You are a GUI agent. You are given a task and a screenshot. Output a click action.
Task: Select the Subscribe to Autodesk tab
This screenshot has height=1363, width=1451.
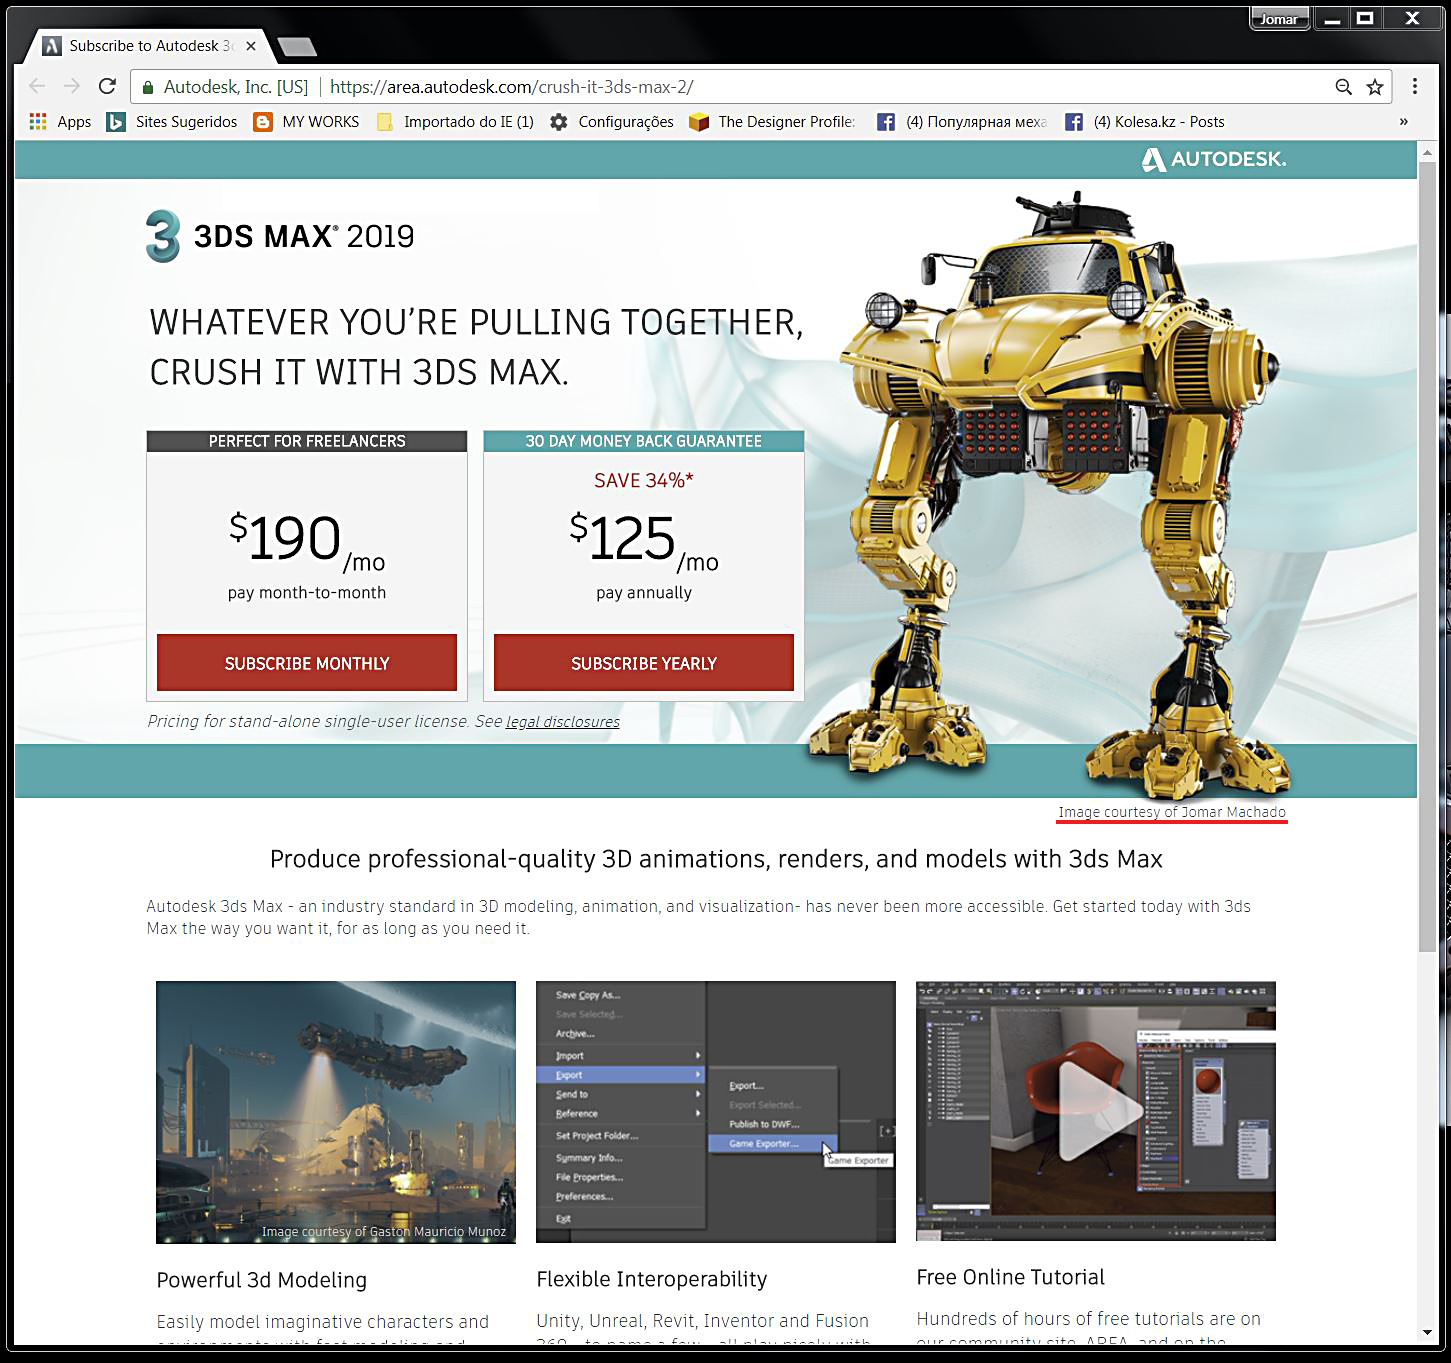tap(150, 46)
